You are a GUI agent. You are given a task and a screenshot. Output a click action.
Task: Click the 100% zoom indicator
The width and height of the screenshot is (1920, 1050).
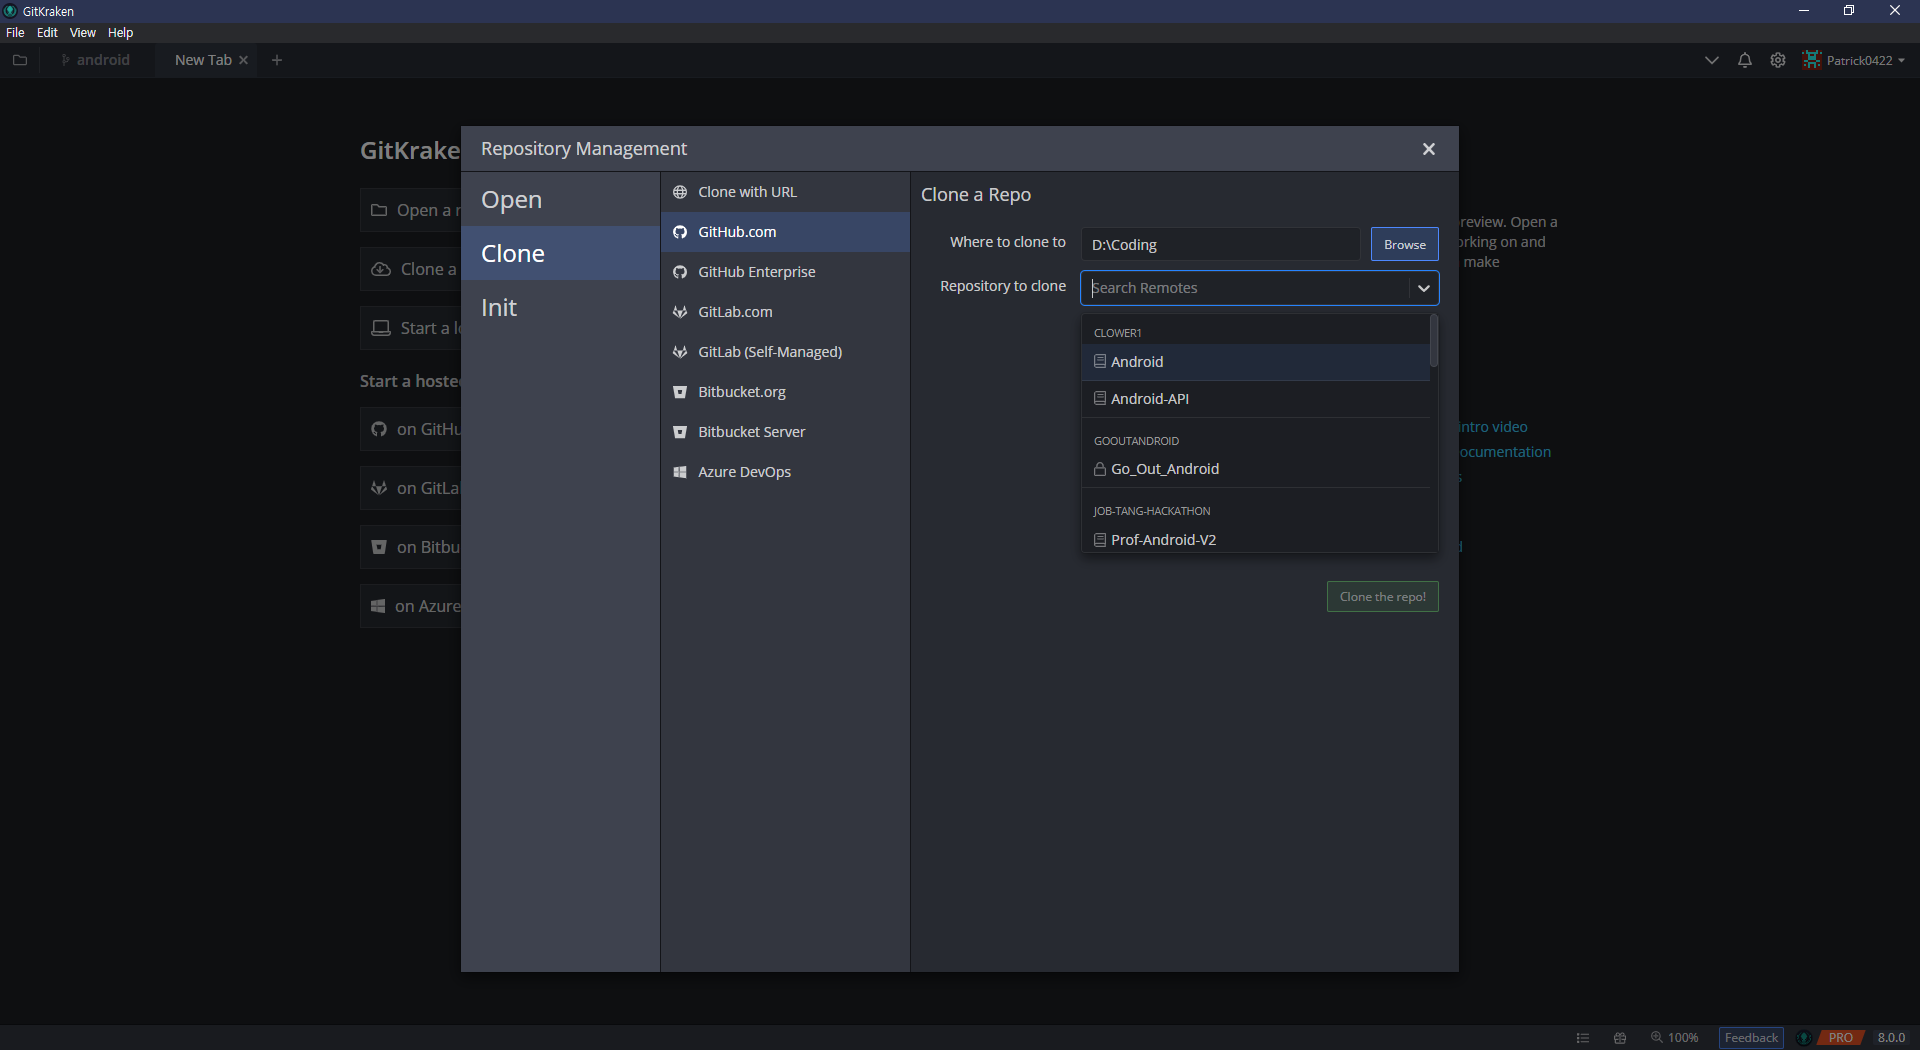click(x=1675, y=1038)
